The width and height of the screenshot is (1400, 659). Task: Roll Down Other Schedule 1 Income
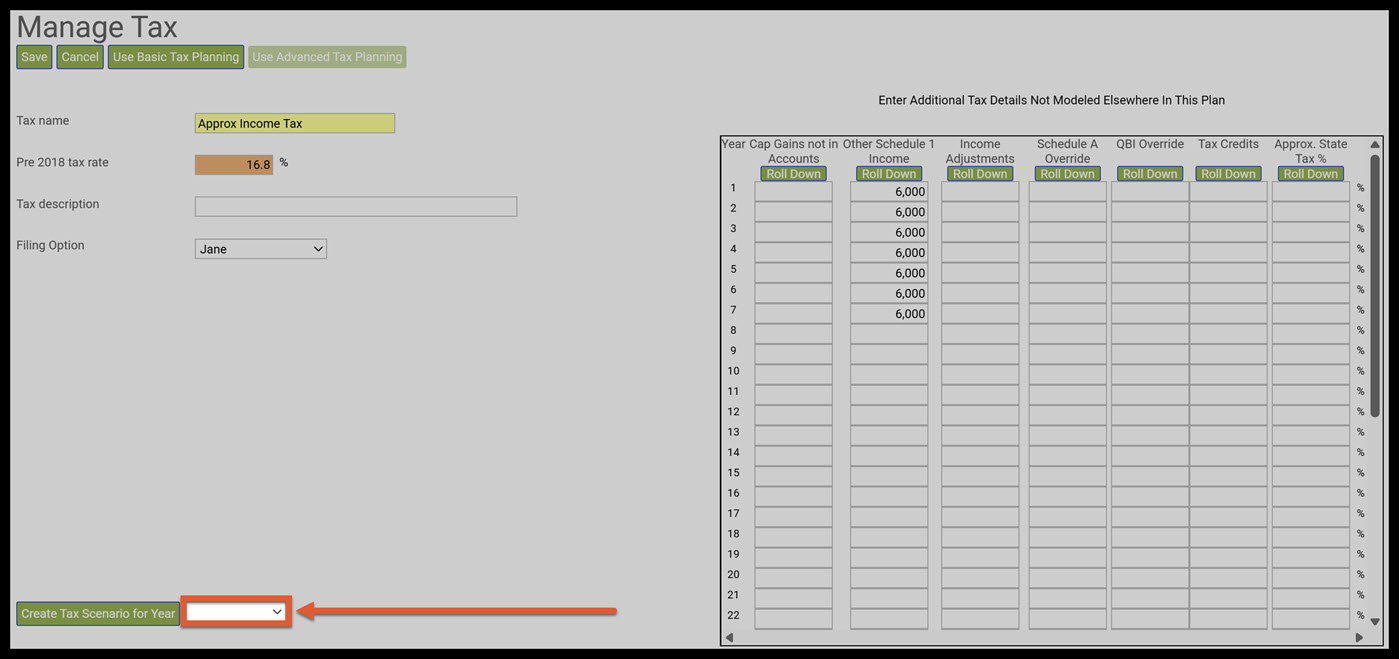tap(889, 174)
